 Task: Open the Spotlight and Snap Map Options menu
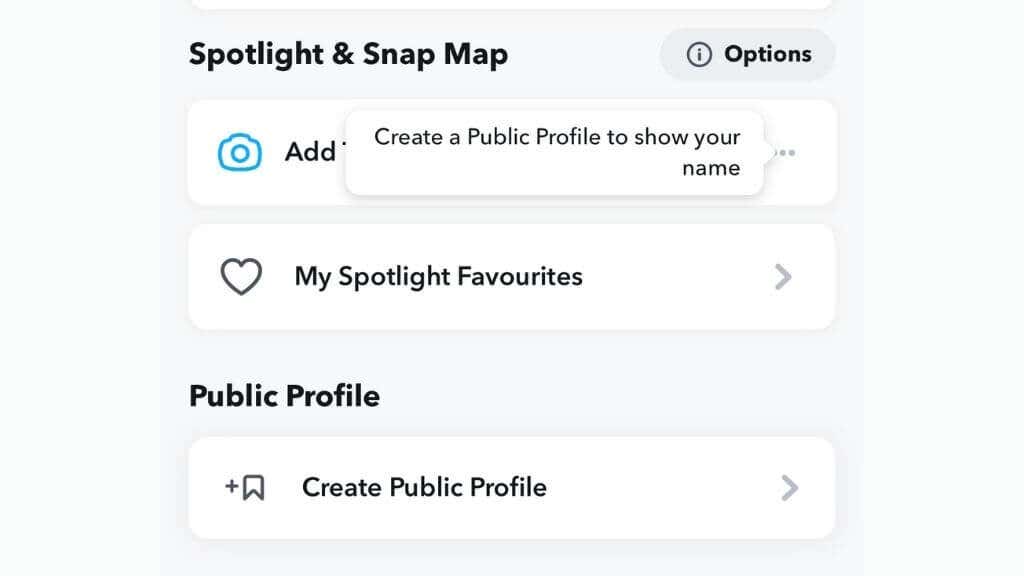tap(746, 54)
